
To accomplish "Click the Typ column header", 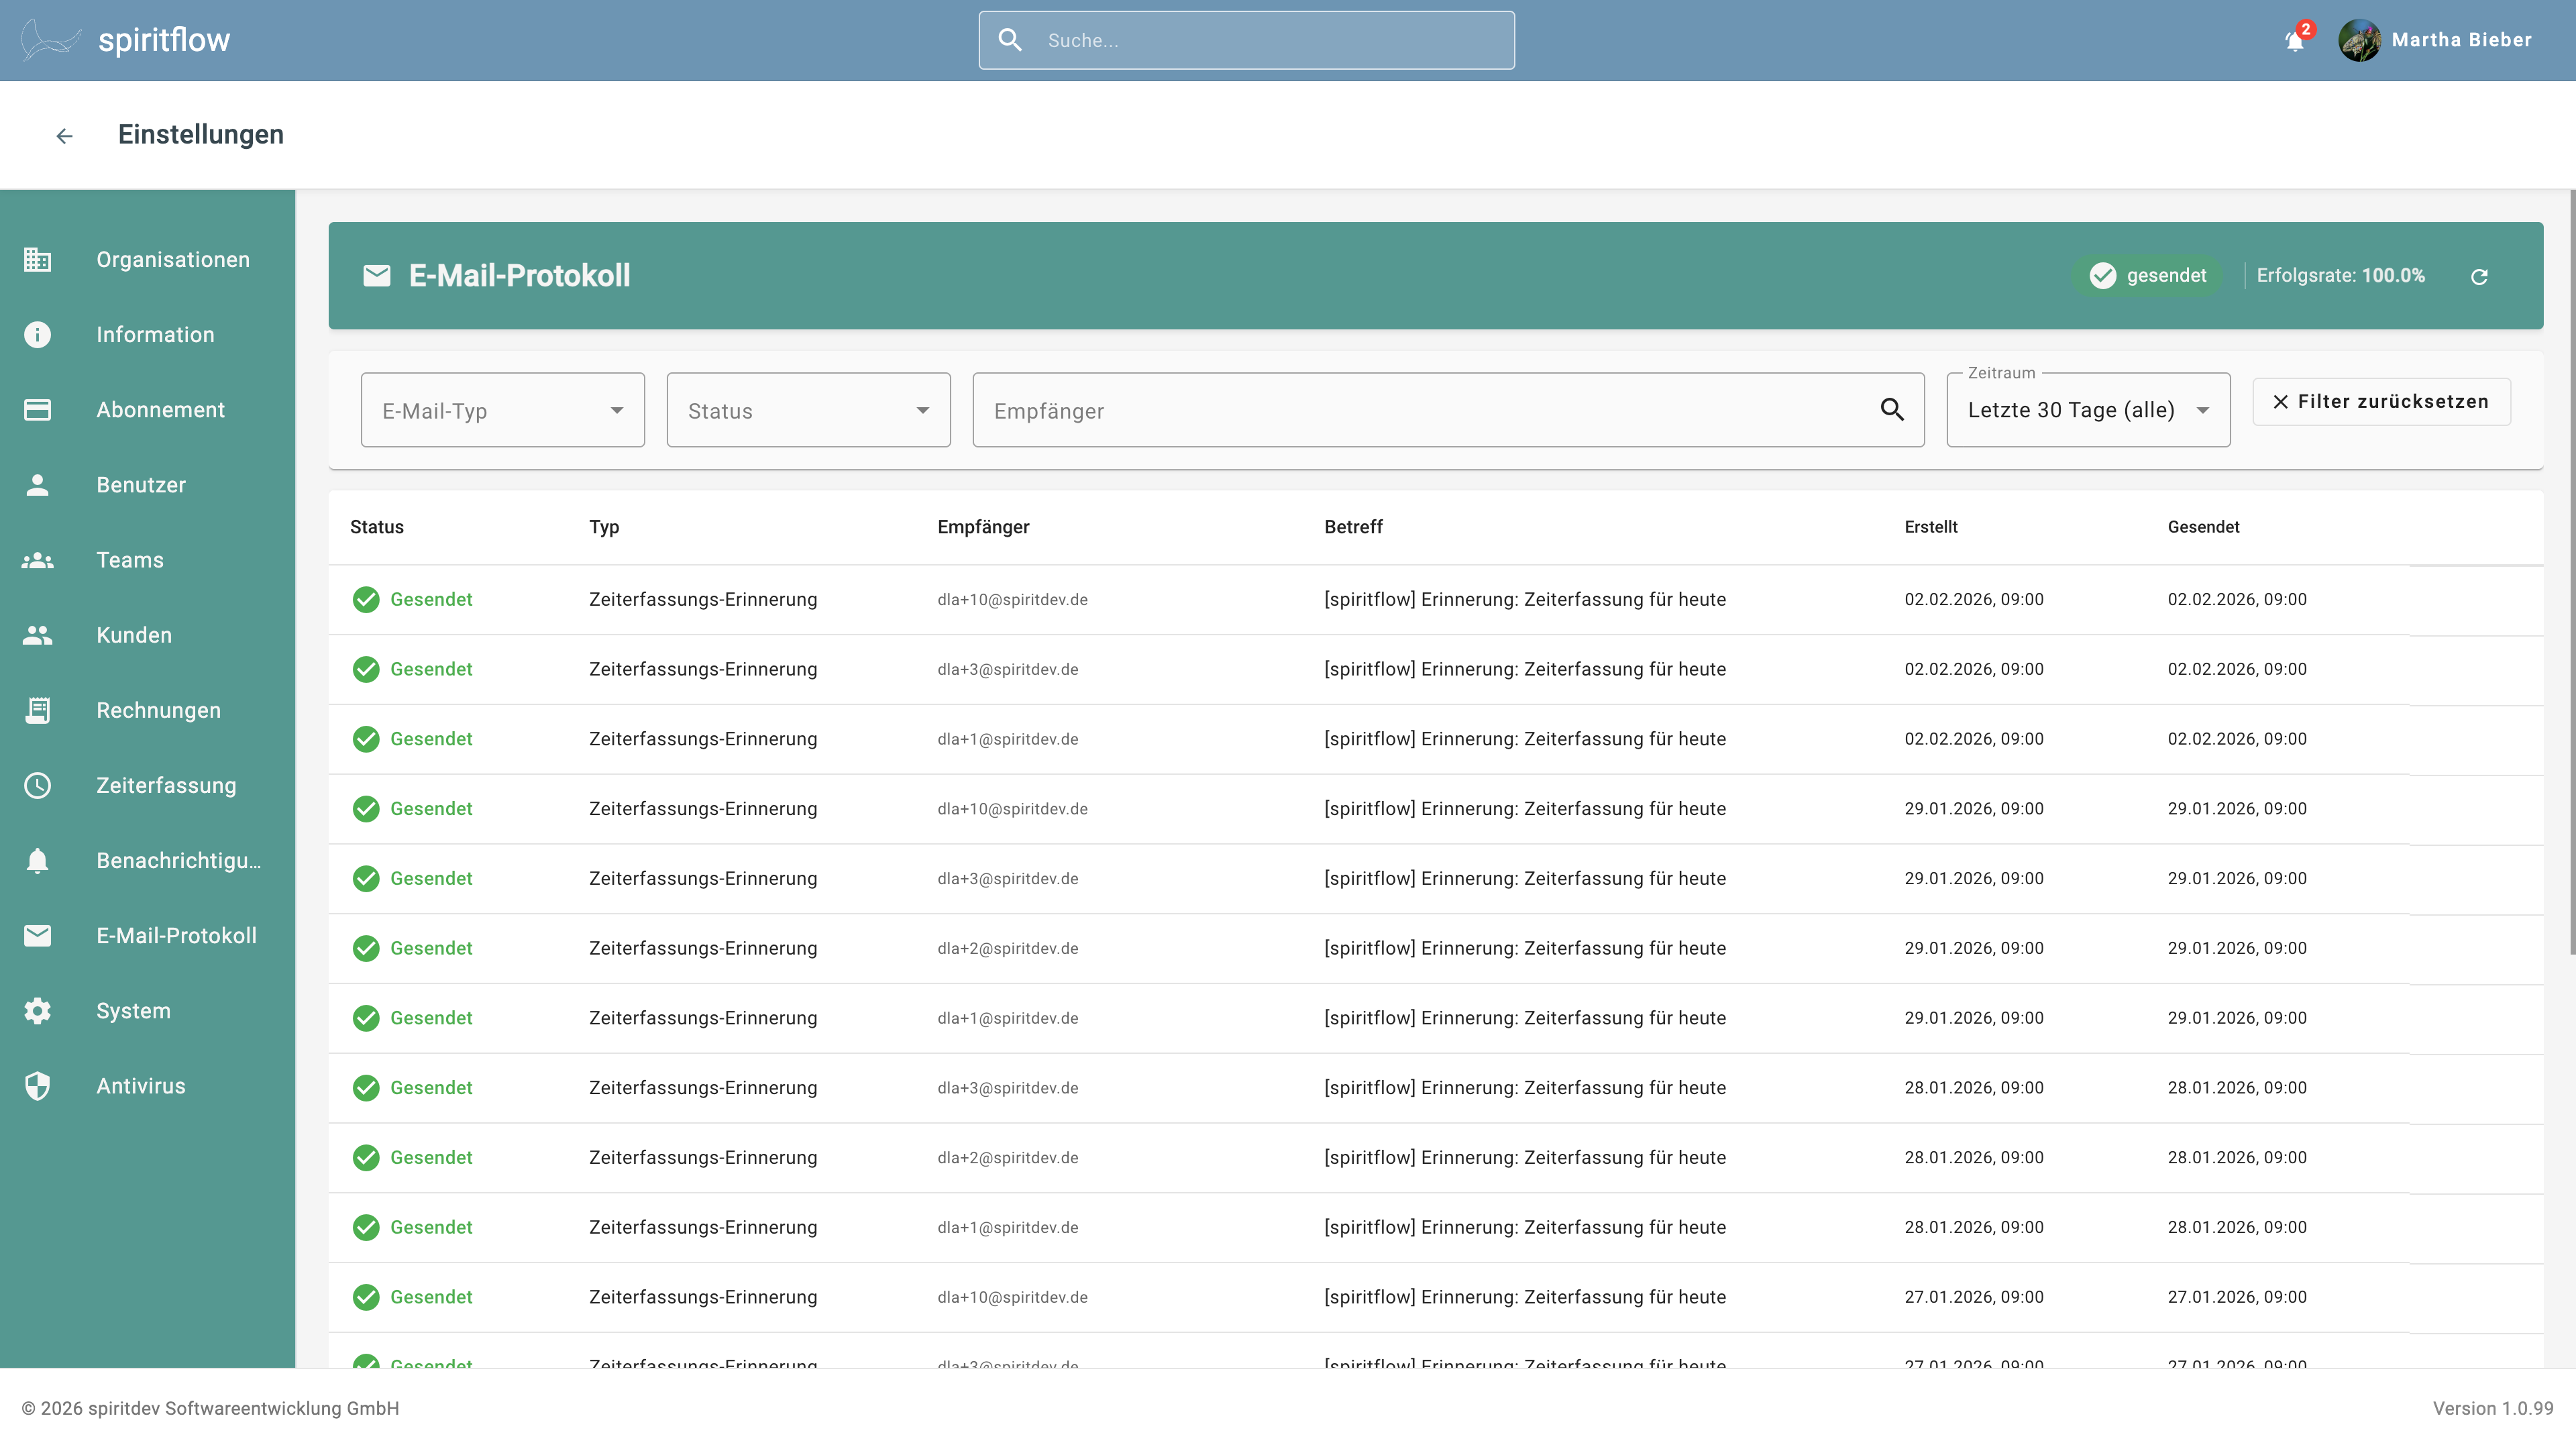I will point(604,527).
